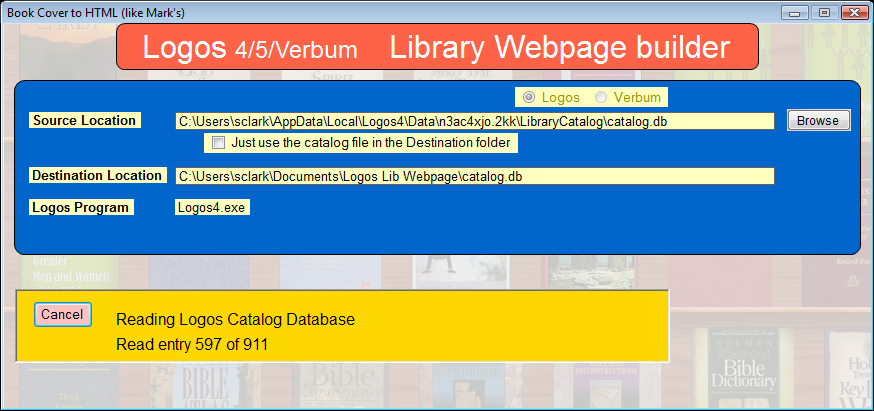Image resolution: width=874 pixels, height=411 pixels.
Task: Click the Library Webpage builder banner title
Action: point(560,48)
